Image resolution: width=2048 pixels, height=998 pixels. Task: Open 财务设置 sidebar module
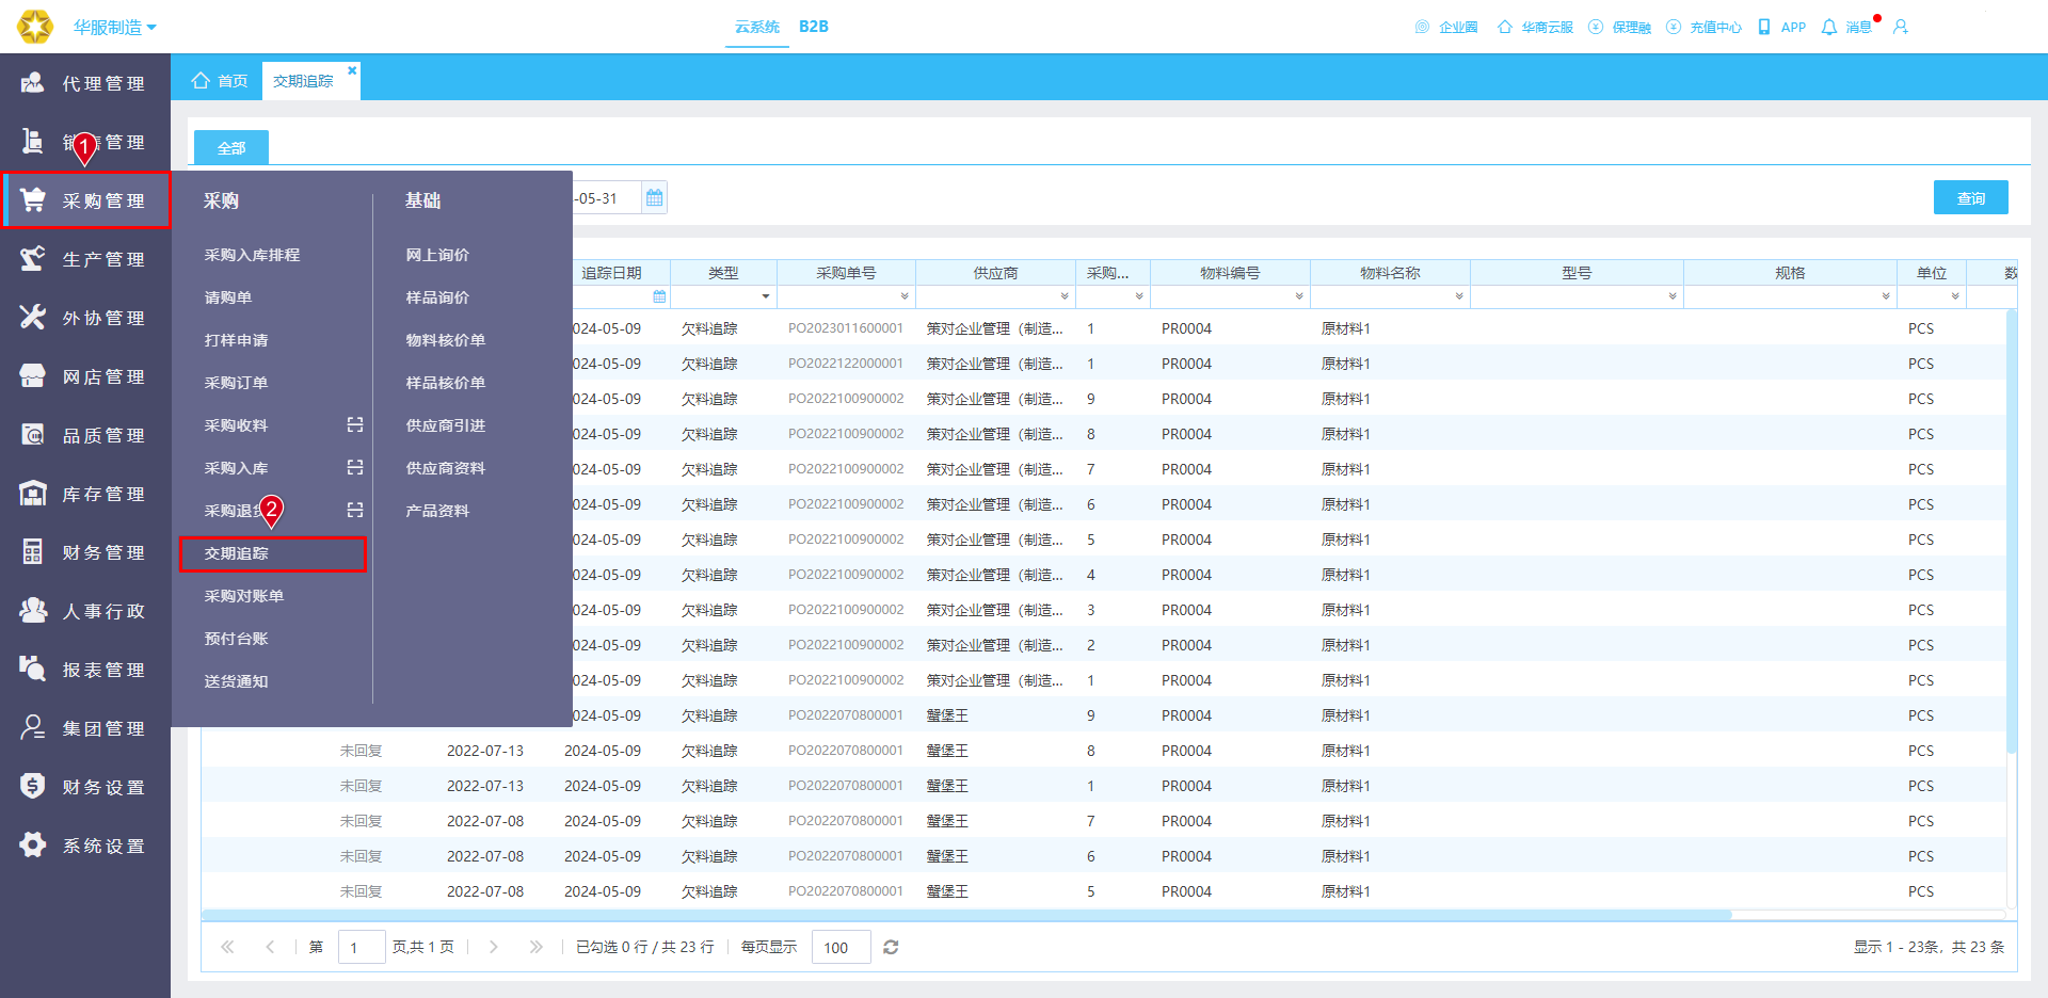(85, 787)
